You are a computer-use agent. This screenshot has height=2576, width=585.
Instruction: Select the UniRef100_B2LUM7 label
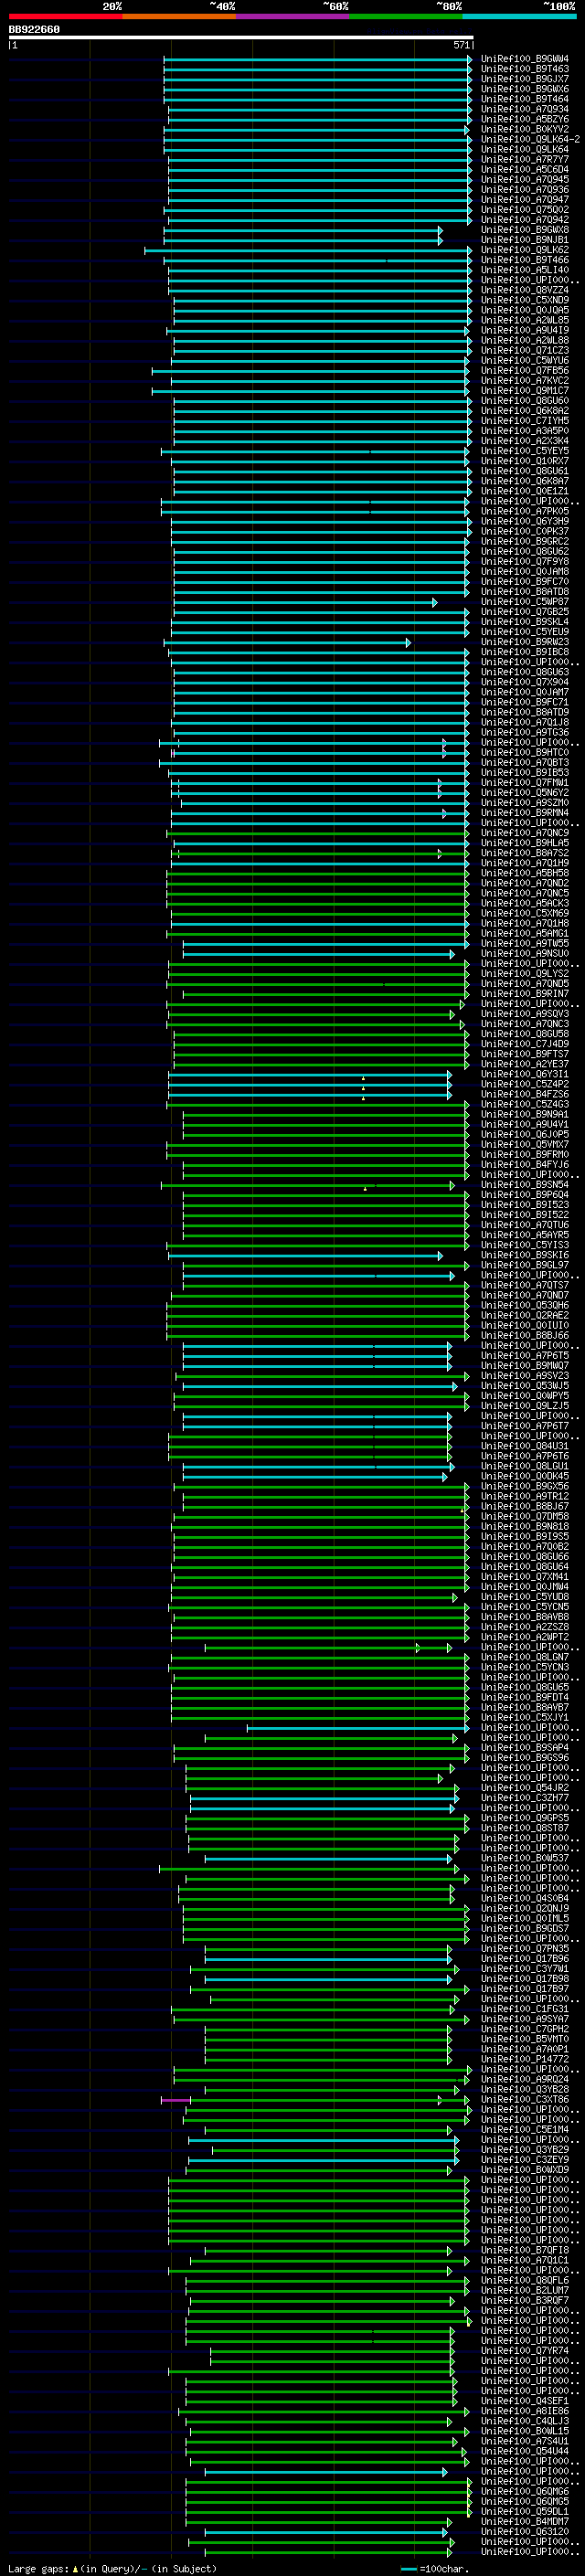tap(525, 2290)
